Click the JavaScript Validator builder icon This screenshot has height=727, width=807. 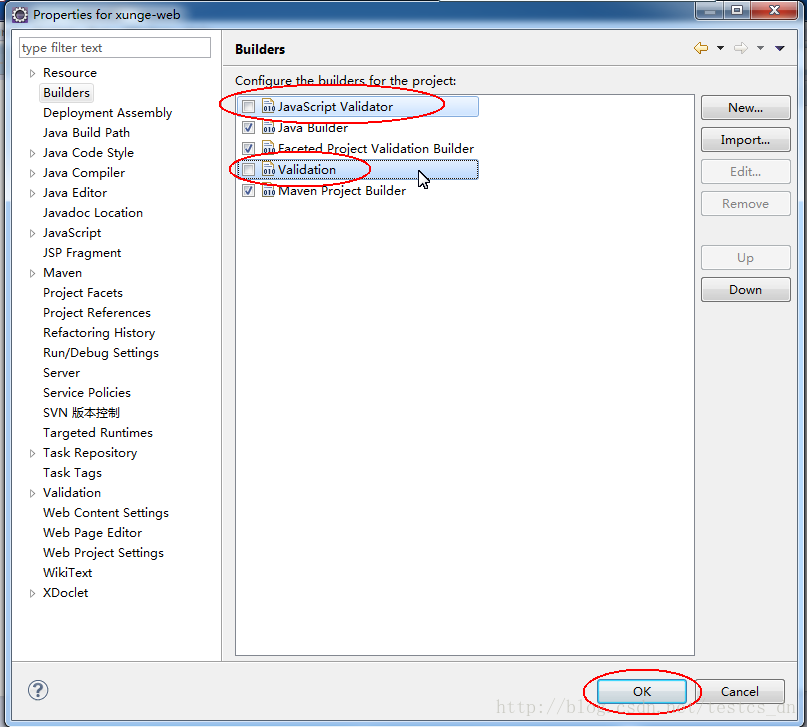[x=269, y=106]
